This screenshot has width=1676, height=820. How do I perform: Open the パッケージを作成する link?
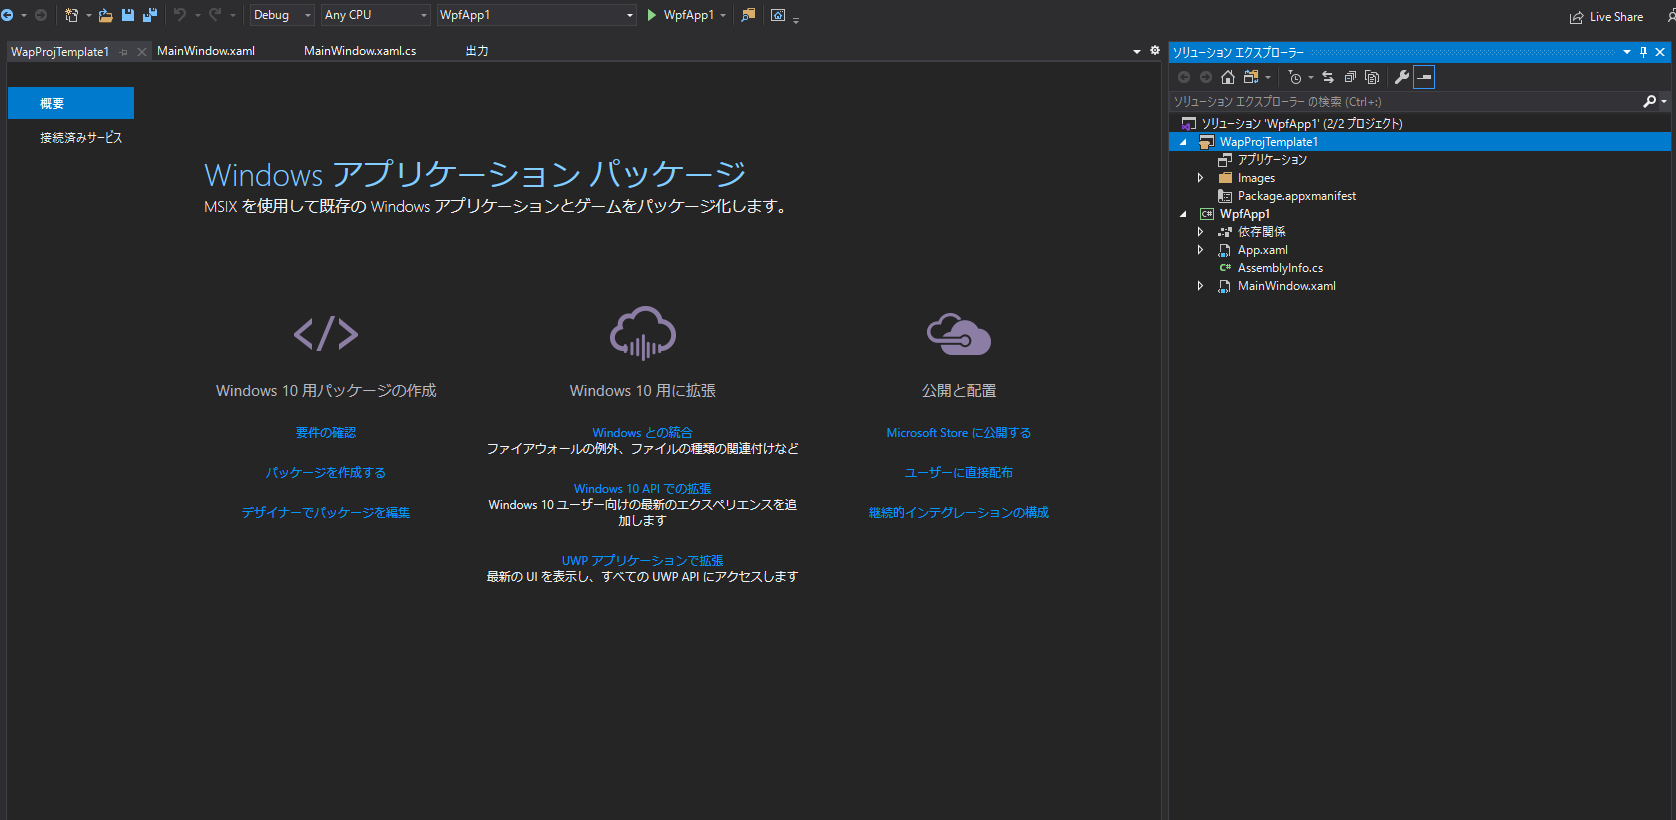click(326, 473)
